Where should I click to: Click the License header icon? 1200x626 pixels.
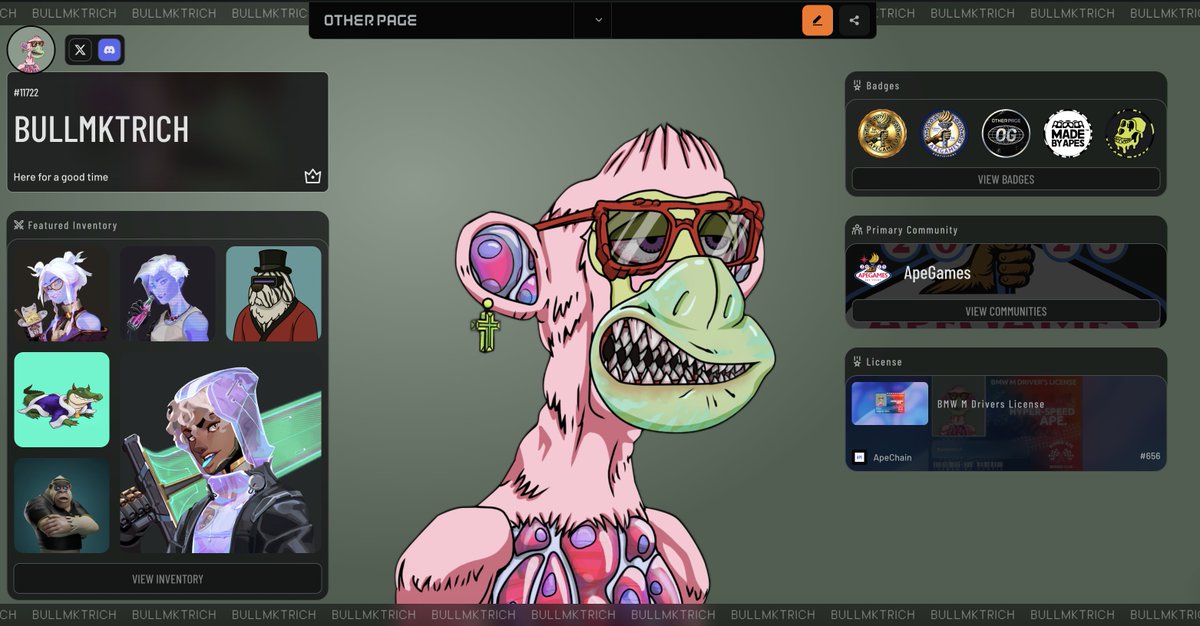click(x=857, y=362)
